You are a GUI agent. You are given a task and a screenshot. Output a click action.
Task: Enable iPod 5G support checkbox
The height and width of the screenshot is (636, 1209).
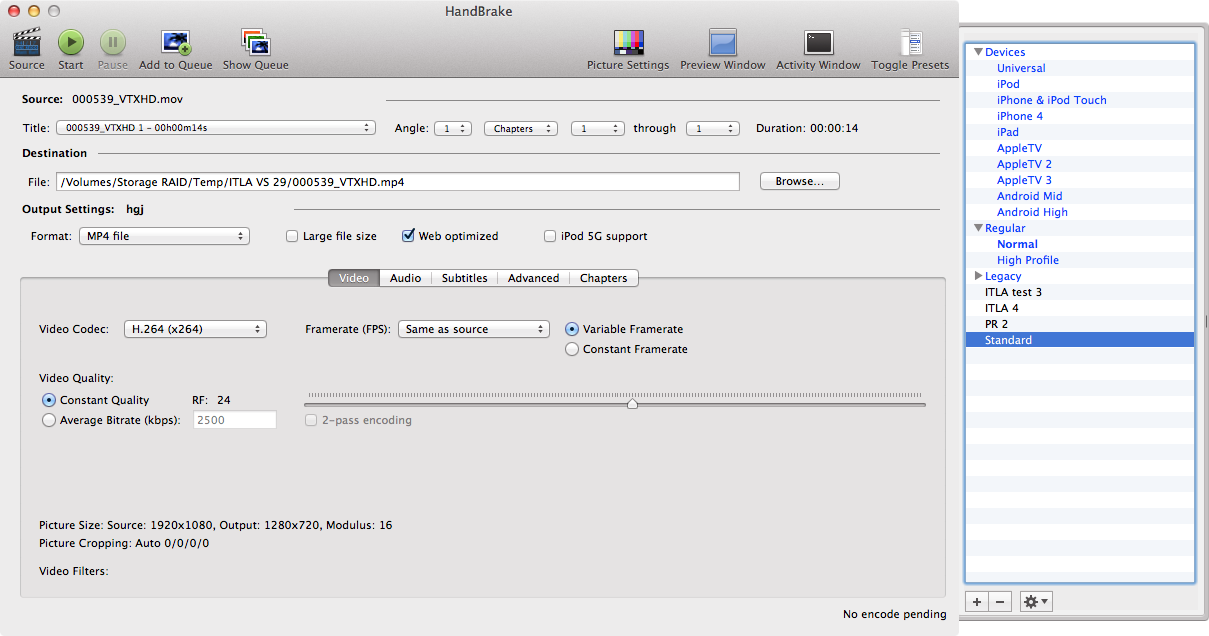click(550, 237)
